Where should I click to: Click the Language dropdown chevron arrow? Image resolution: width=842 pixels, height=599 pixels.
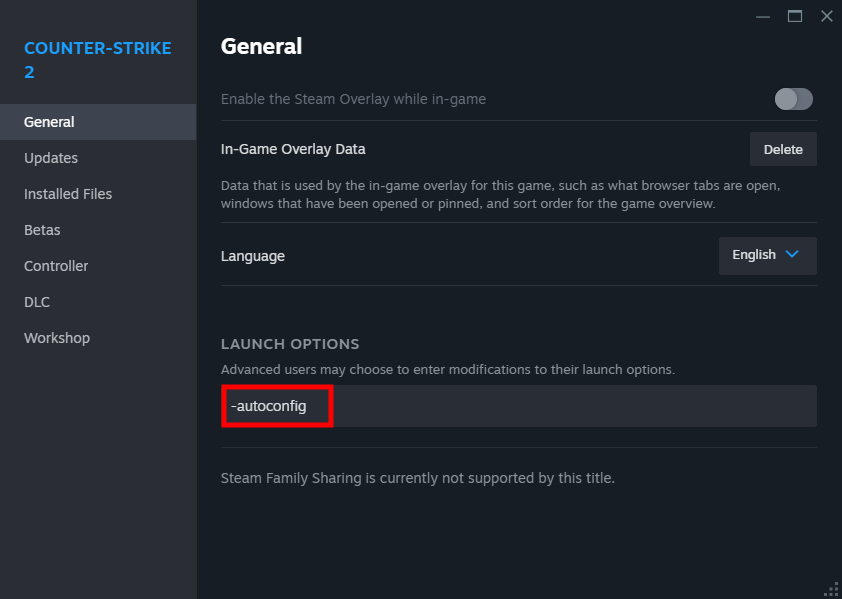[793, 255]
